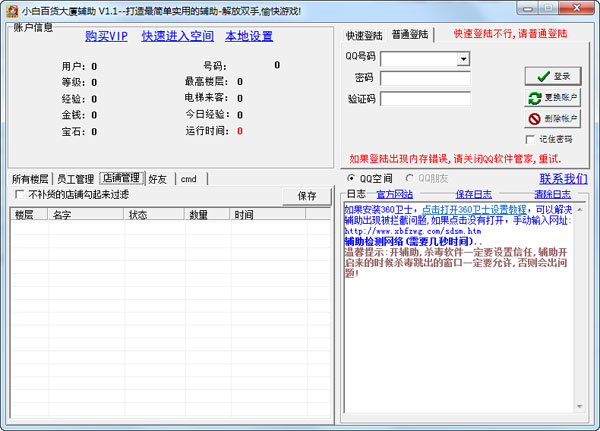Click the 清除日志 clear log link
This screenshot has height=431, width=600.
point(553,194)
